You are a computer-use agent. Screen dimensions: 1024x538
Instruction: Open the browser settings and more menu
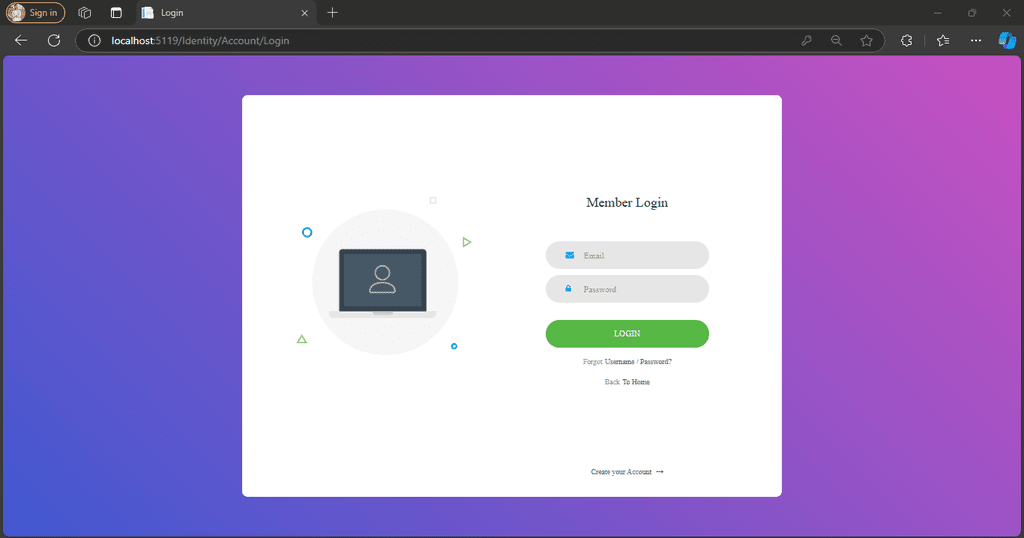(x=976, y=40)
